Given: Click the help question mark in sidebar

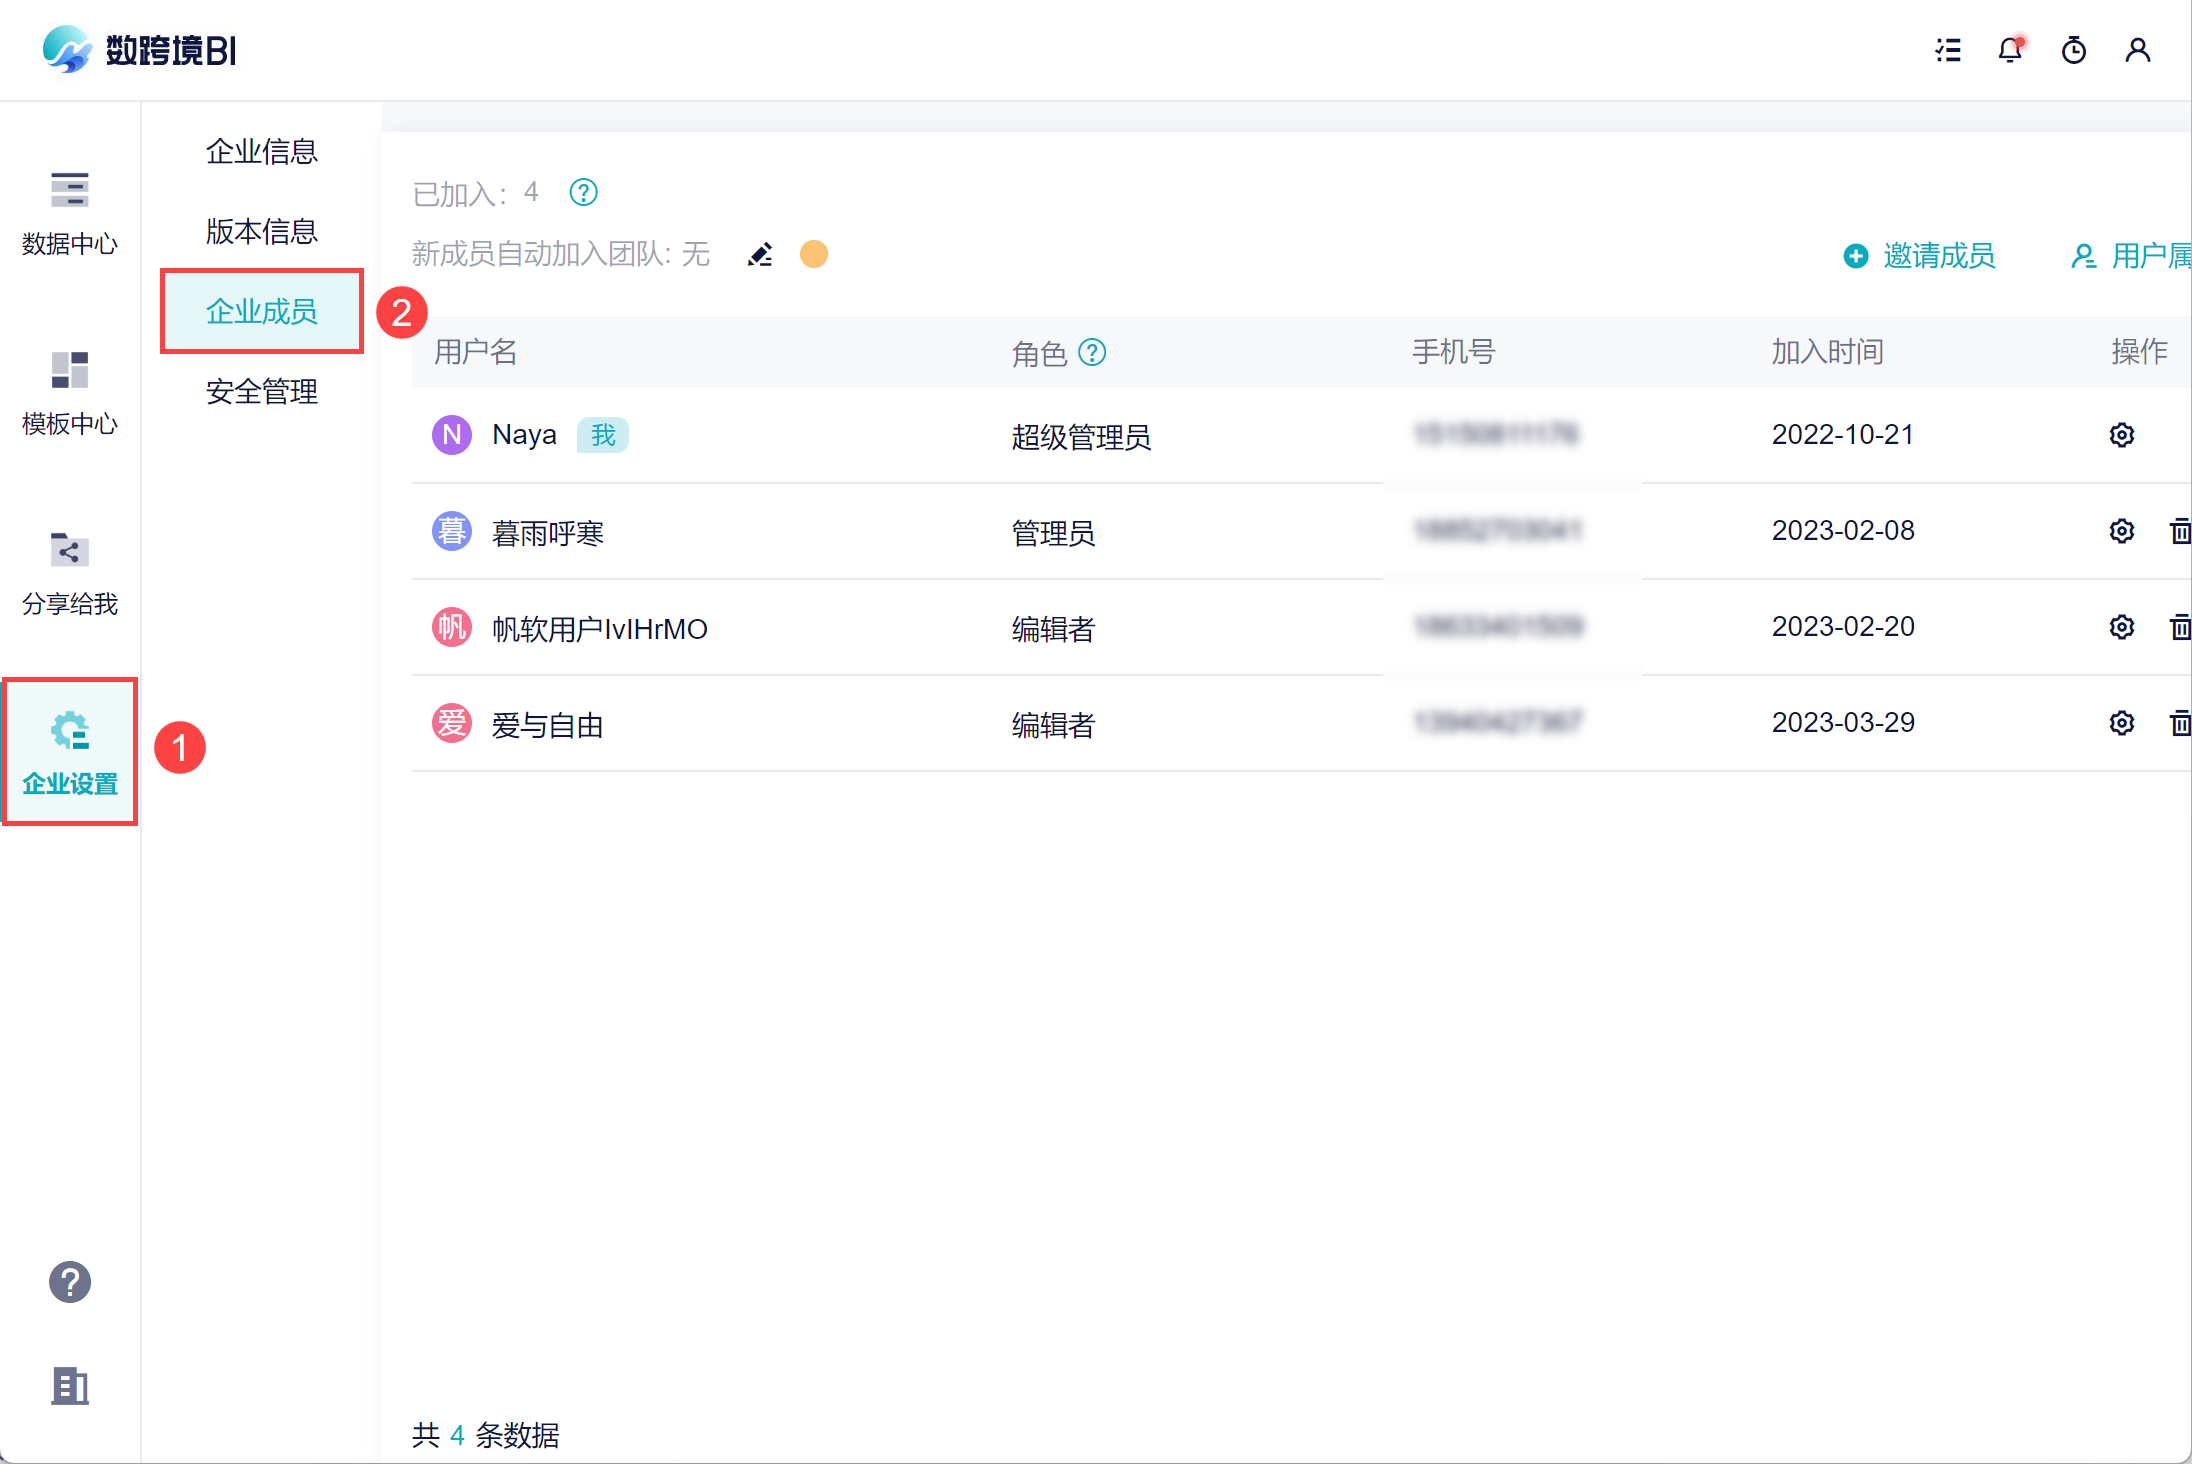Looking at the screenshot, I should tap(70, 1282).
